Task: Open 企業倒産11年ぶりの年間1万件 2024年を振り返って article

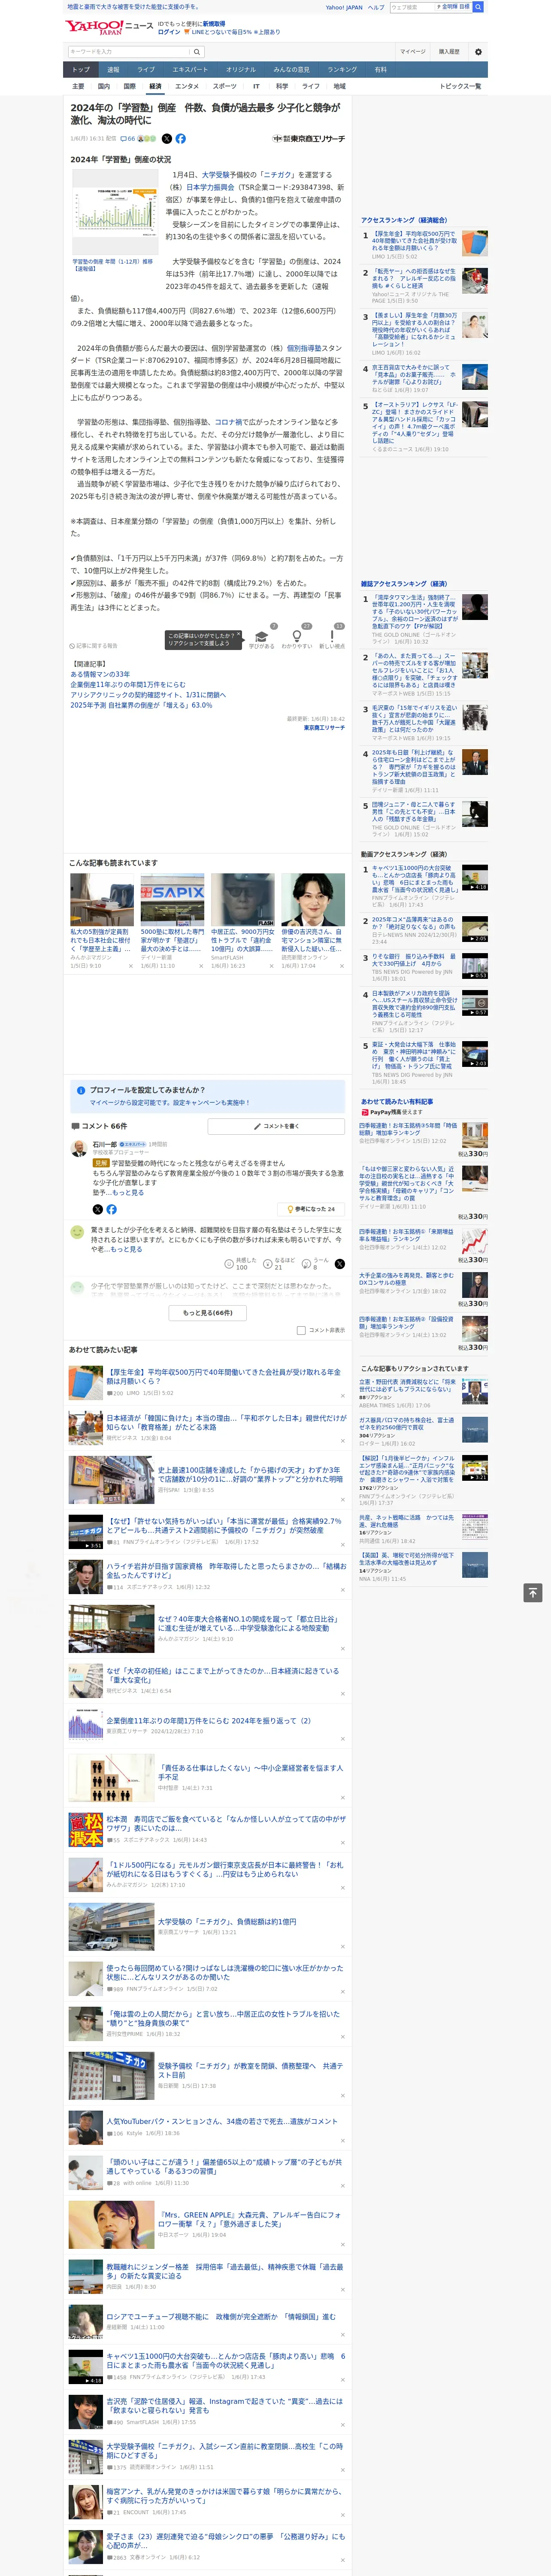Action: click(x=208, y=1722)
